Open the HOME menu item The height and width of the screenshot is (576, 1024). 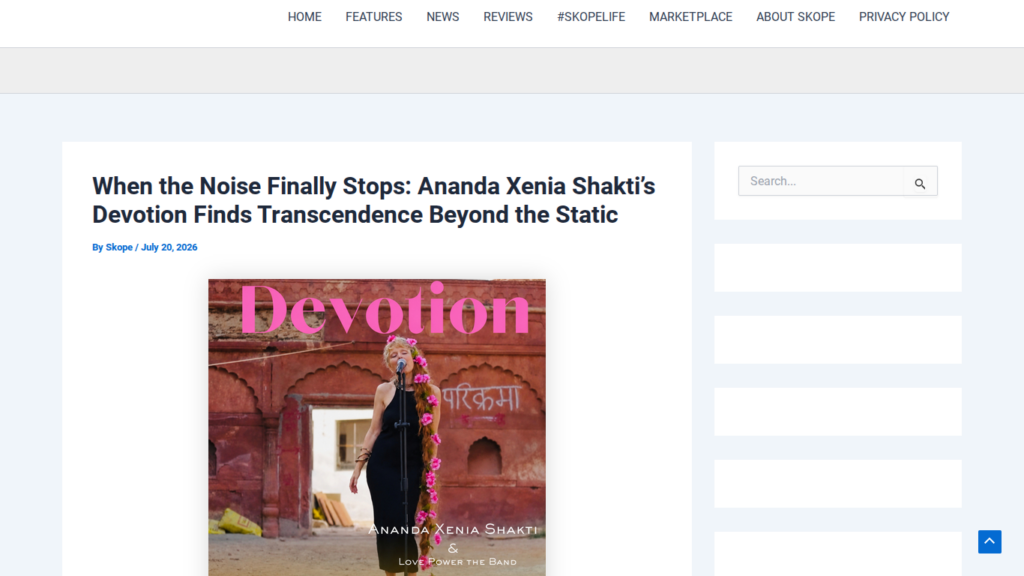304,17
